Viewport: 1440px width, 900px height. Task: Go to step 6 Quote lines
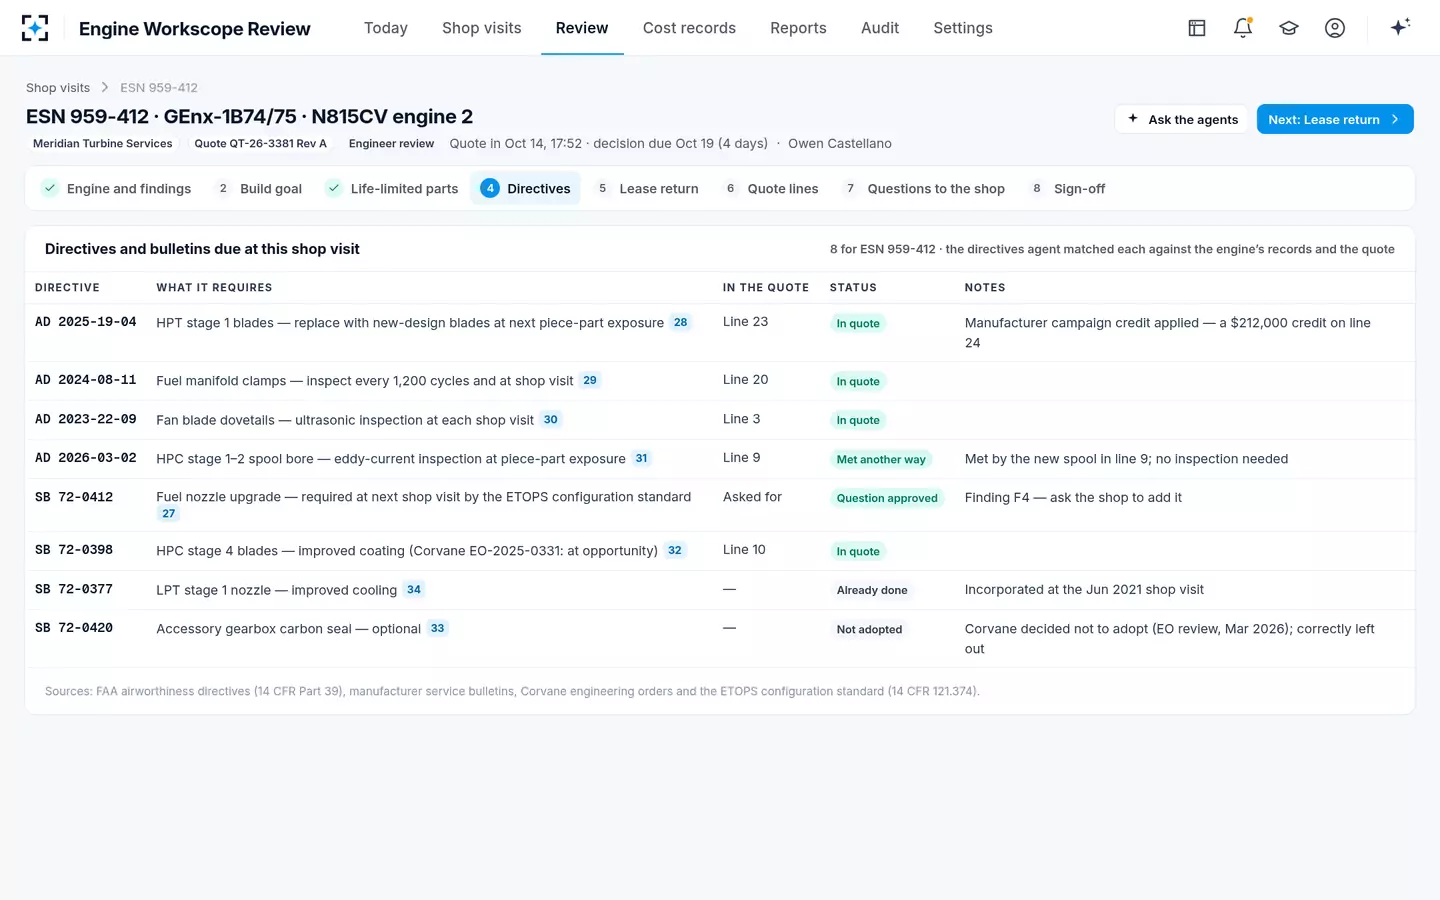(771, 188)
